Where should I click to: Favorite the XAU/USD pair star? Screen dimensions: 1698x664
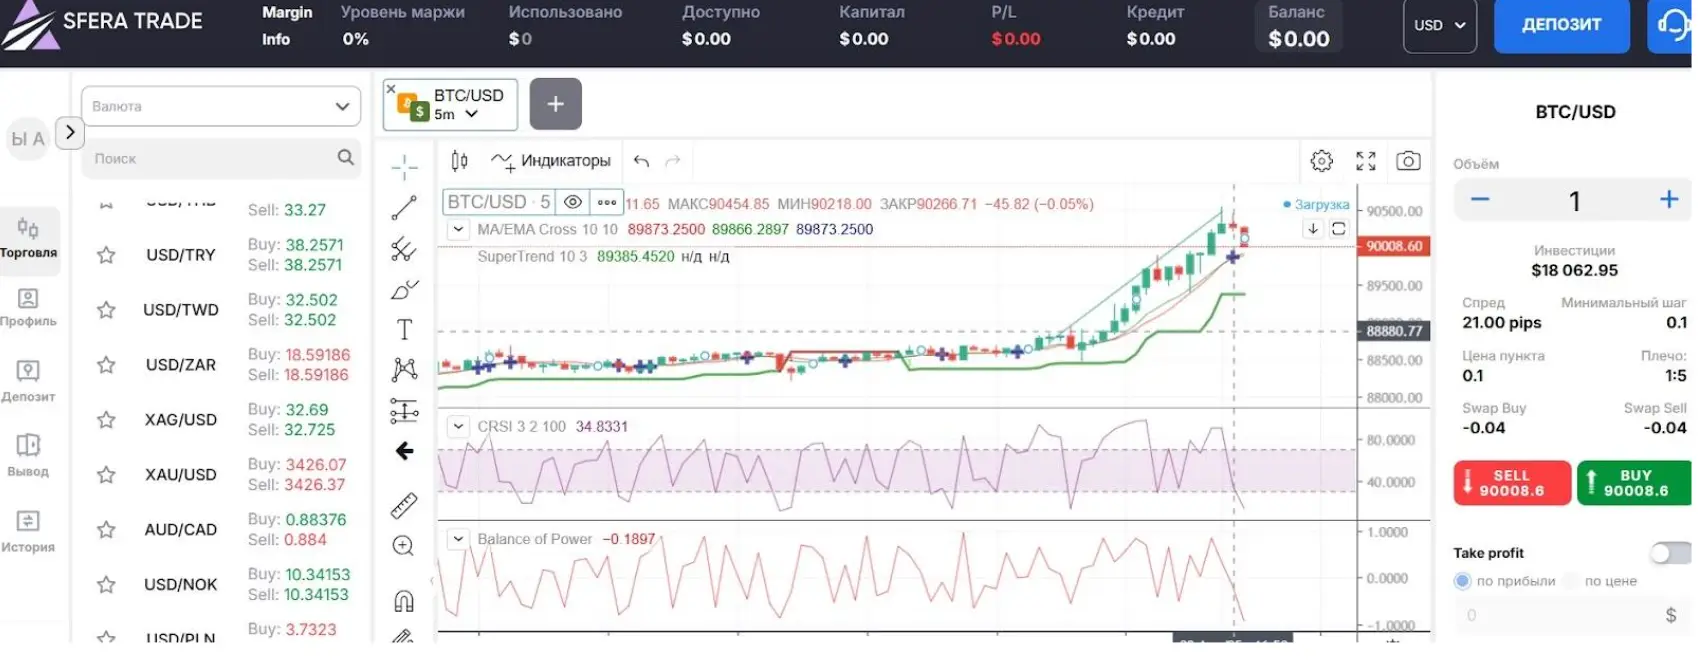[106, 475]
